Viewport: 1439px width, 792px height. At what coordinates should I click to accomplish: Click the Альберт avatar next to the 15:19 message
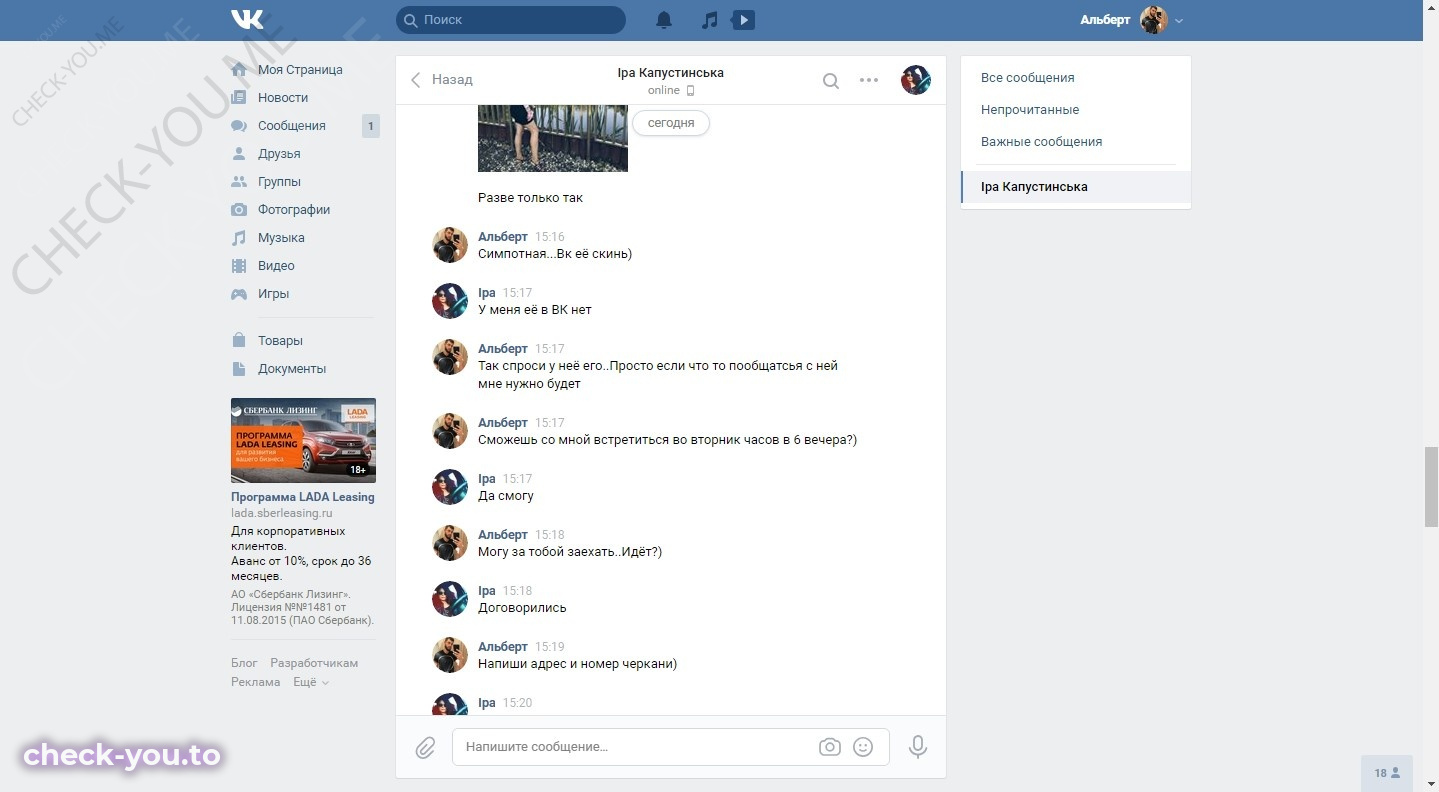[450, 656]
